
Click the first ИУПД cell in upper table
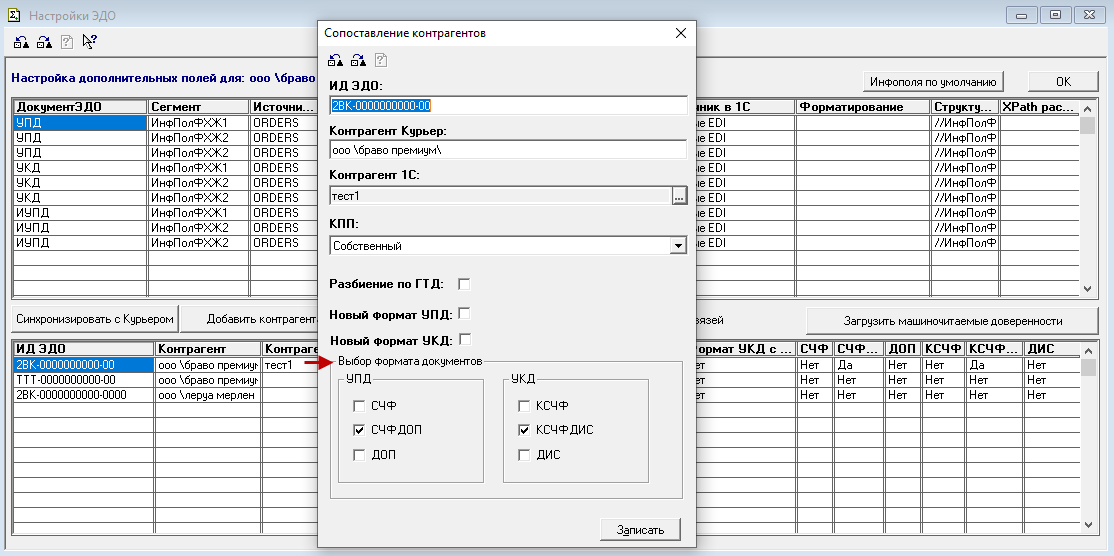pos(80,212)
